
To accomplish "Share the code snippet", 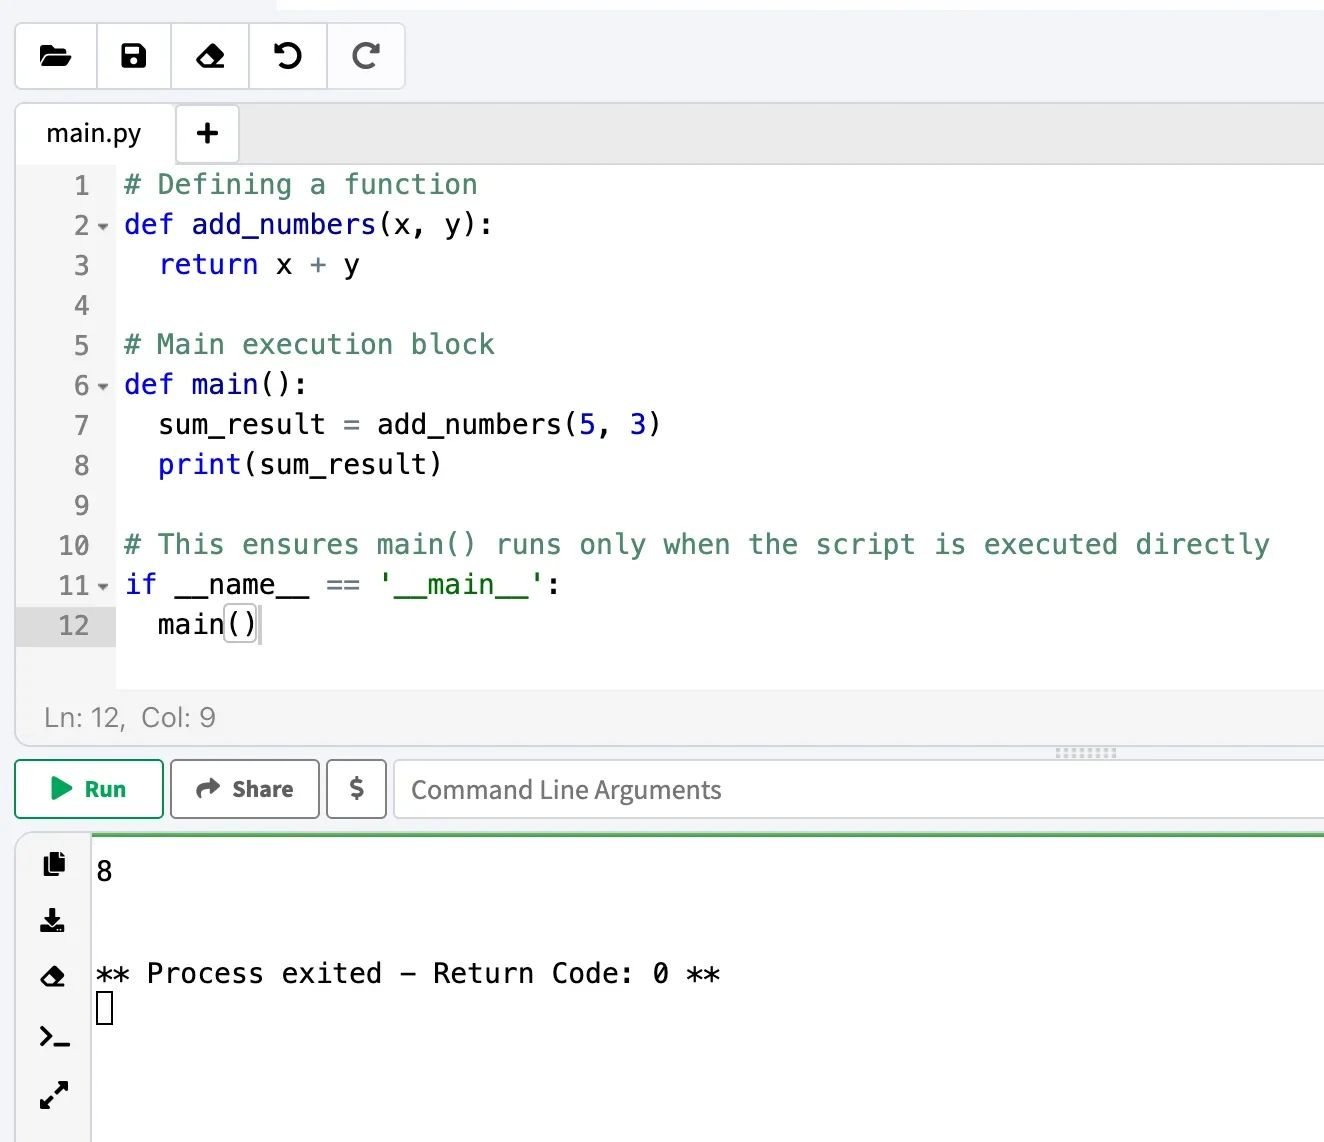I will point(245,789).
